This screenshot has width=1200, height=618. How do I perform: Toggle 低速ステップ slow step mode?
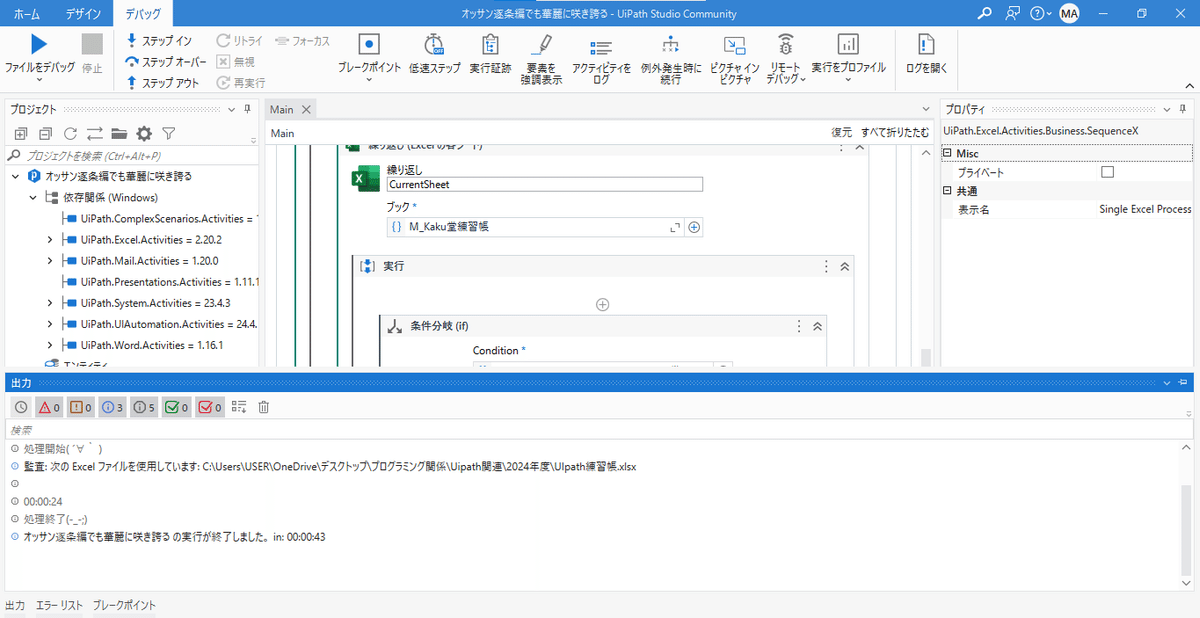[435, 53]
